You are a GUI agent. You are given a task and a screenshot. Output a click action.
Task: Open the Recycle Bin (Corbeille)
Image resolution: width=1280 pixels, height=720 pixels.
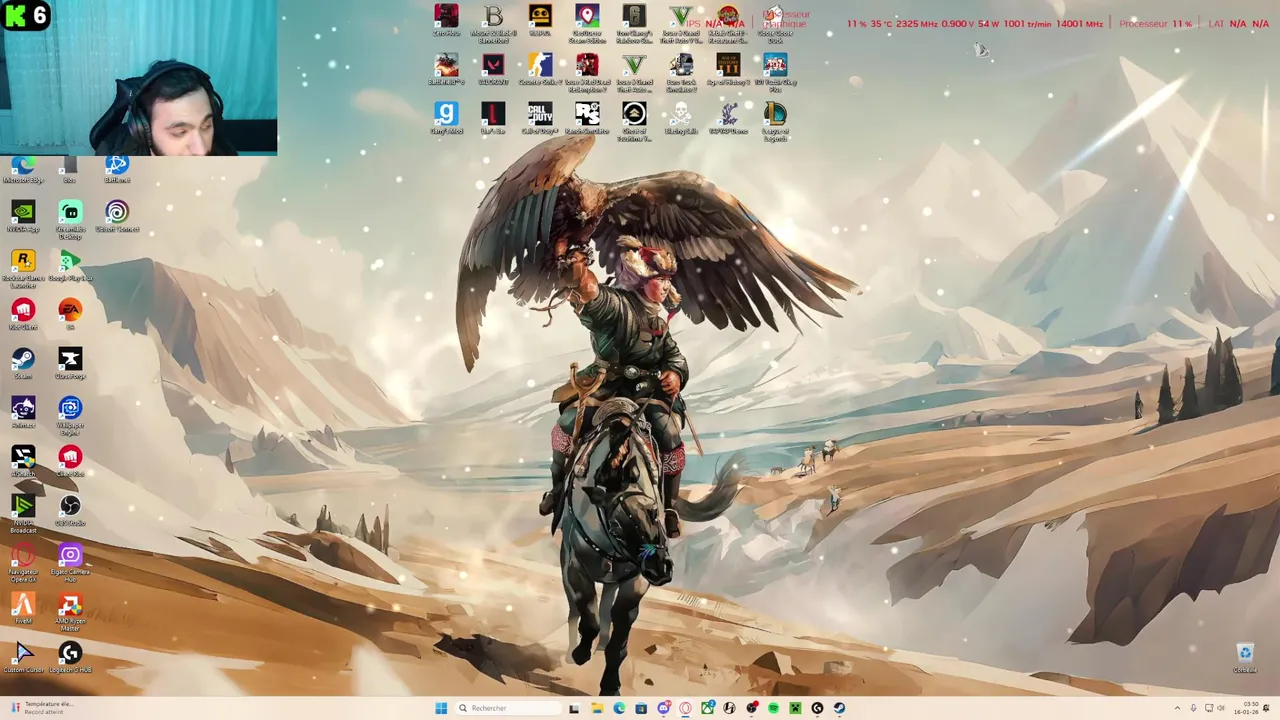point(1245,657)
